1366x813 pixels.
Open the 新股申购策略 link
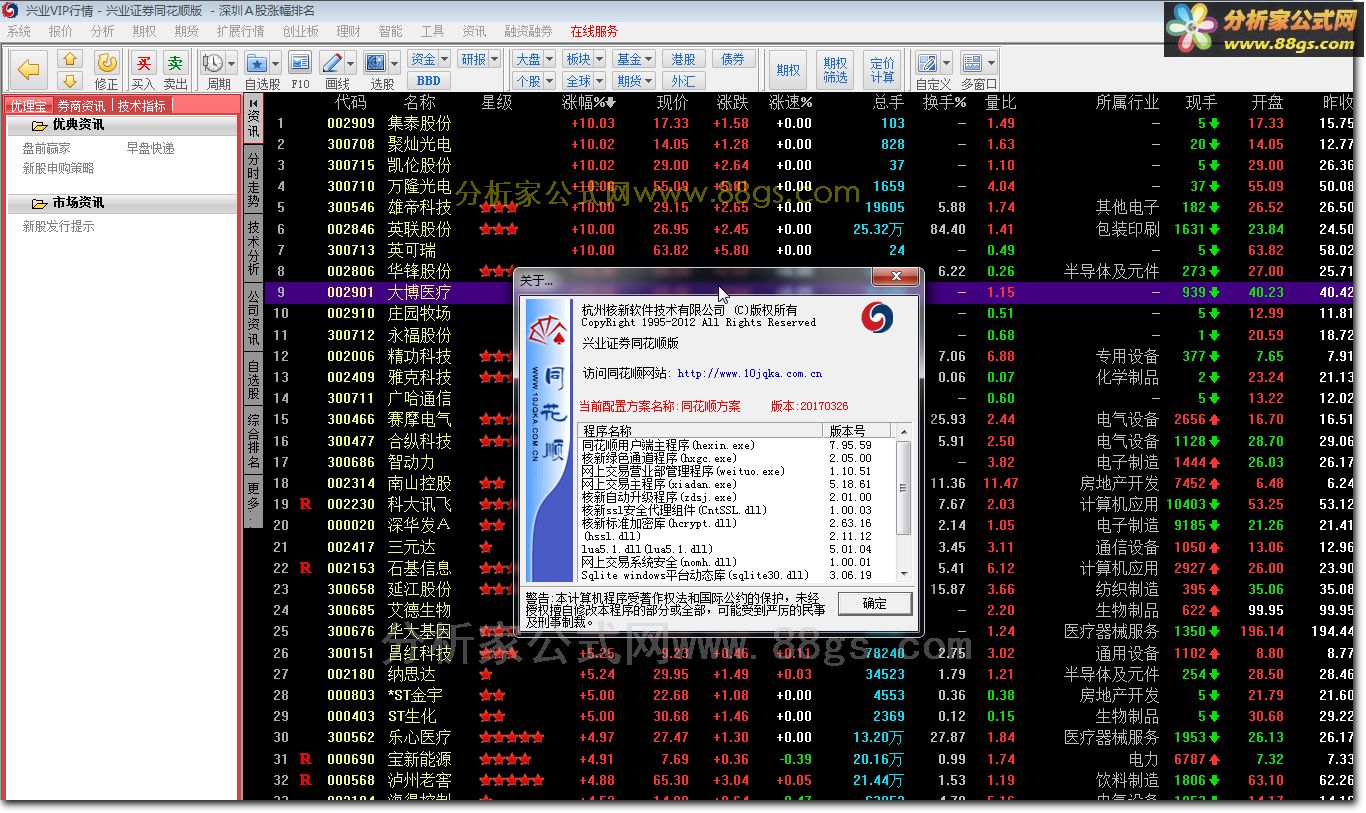tap(58, 168)
